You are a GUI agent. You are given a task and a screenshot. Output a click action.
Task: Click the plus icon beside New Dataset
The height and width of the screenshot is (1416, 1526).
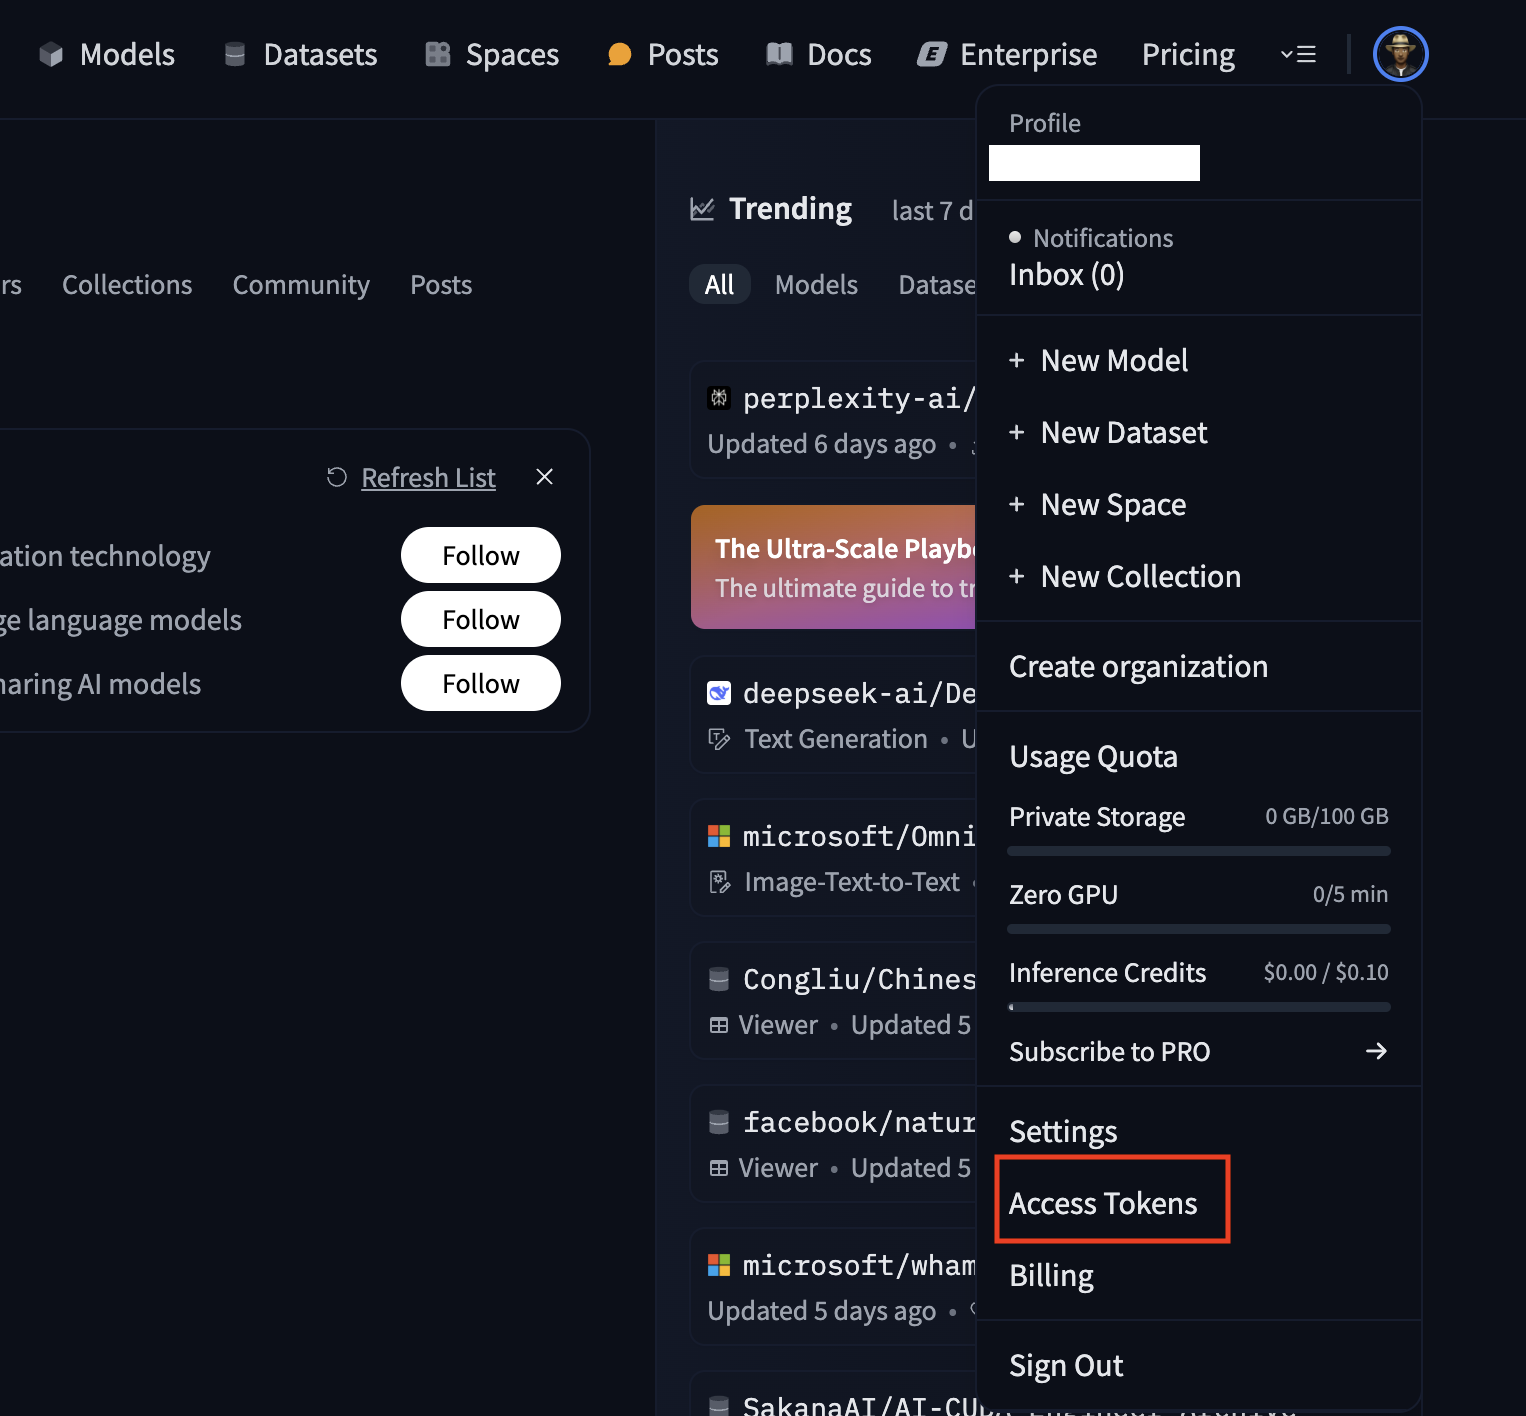1017,432
